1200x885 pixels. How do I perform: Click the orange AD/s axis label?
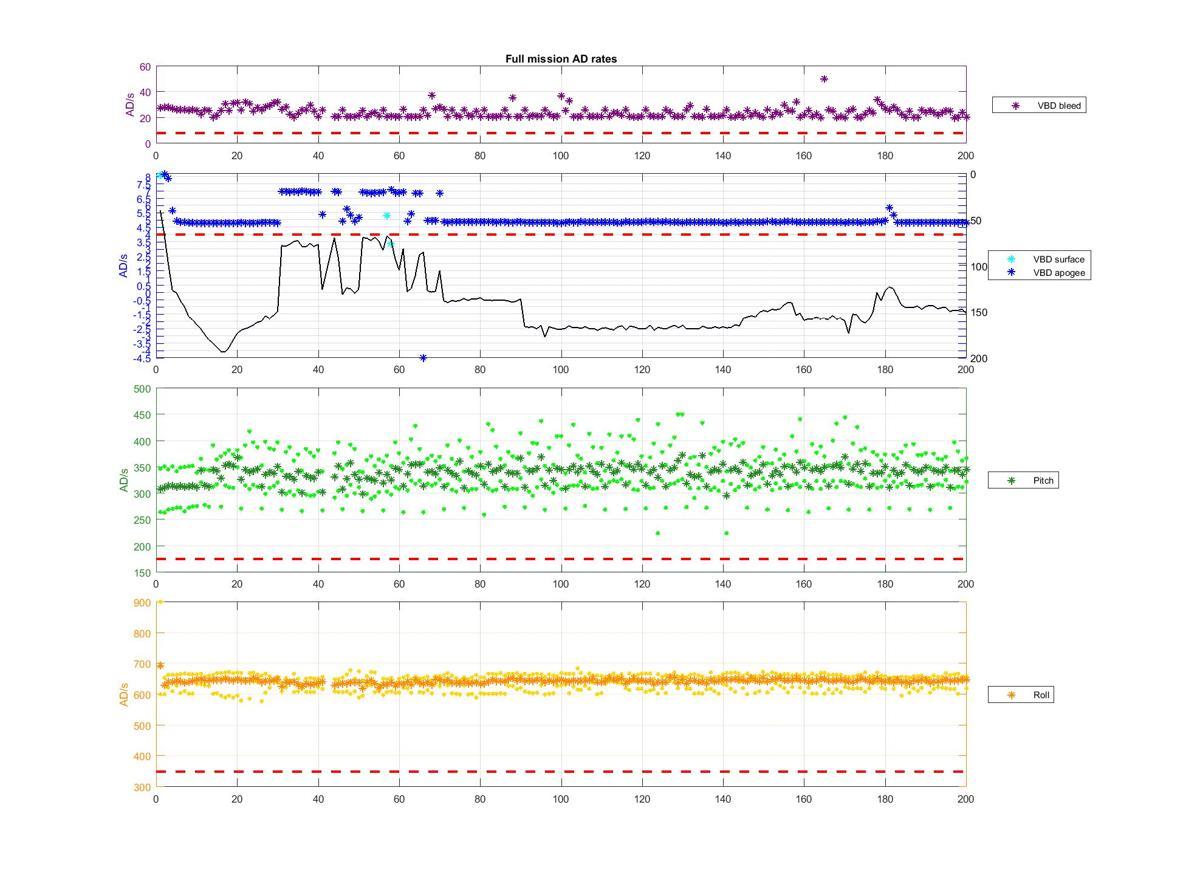tap(125, 694)
